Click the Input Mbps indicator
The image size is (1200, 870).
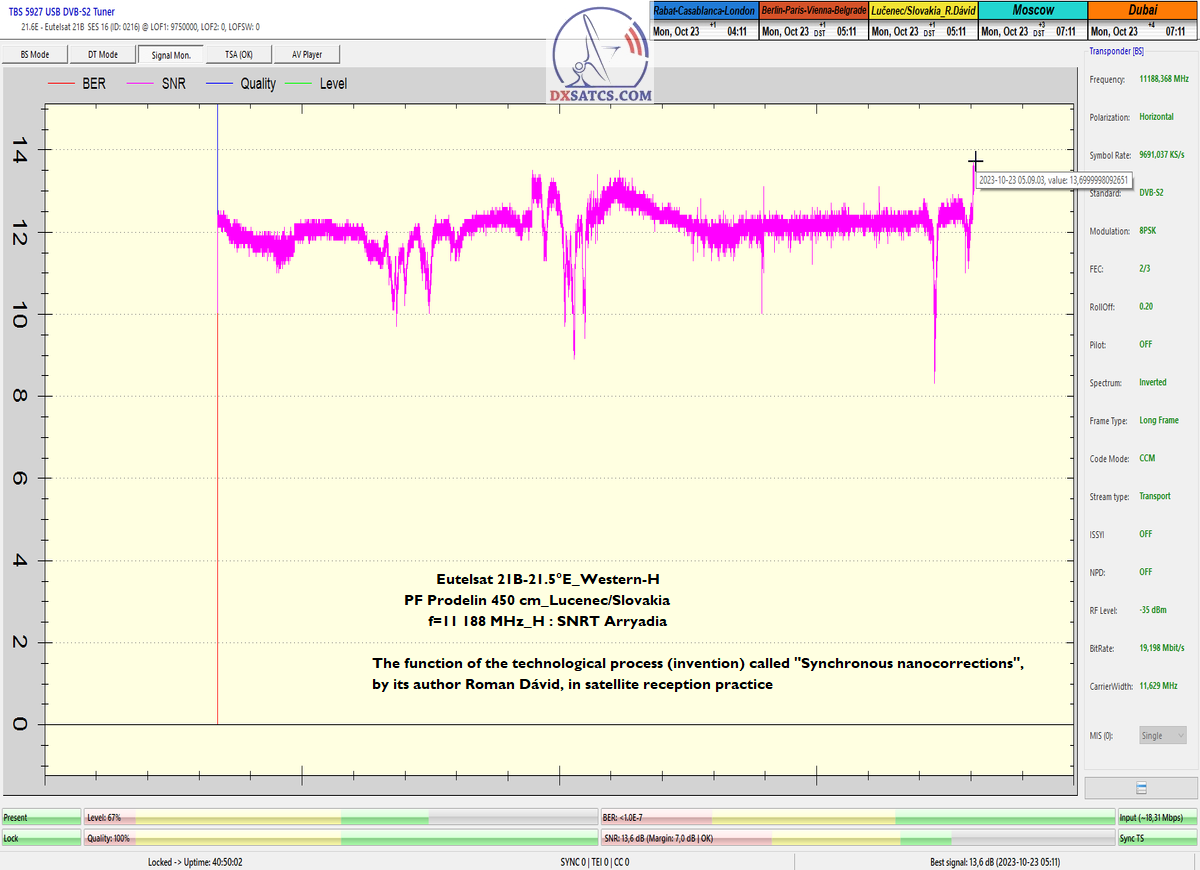1157,818
